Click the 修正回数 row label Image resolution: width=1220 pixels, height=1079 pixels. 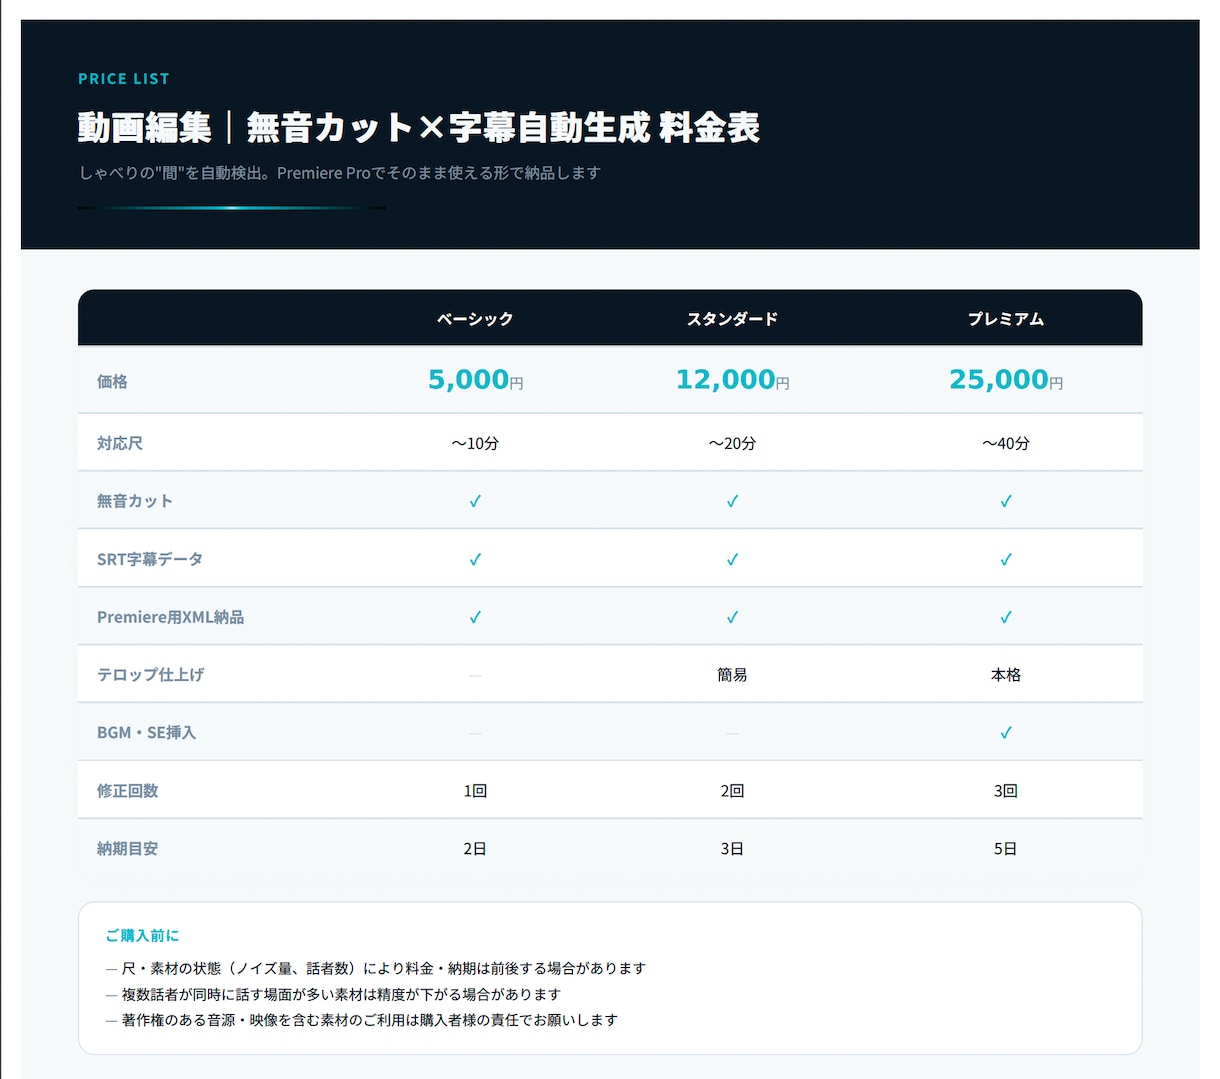click(x=127, y=791)
